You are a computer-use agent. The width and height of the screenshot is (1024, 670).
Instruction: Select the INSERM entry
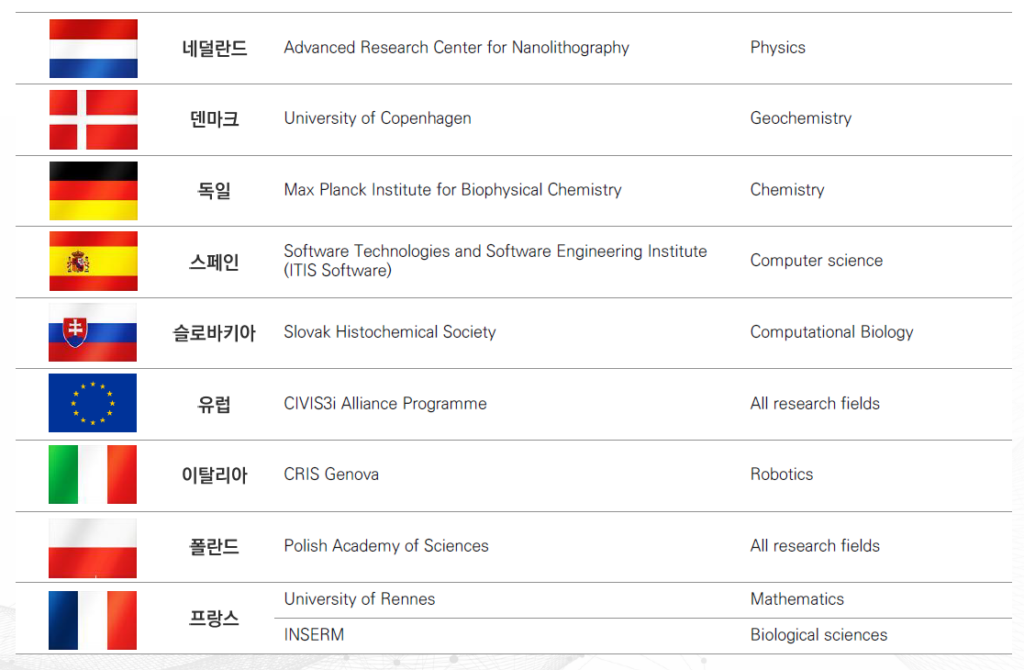point(313,635)
